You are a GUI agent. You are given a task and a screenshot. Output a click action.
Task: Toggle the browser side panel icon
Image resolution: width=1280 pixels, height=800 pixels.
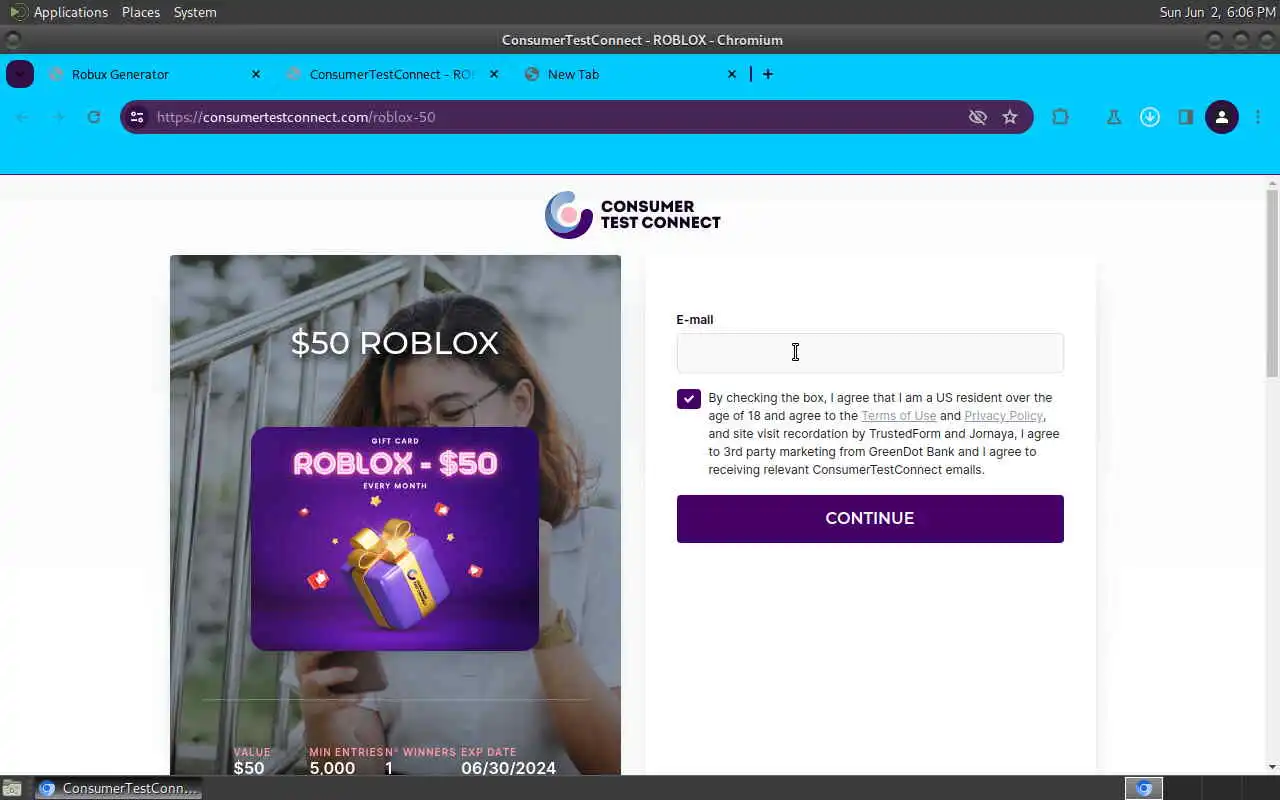(1185, 117)
